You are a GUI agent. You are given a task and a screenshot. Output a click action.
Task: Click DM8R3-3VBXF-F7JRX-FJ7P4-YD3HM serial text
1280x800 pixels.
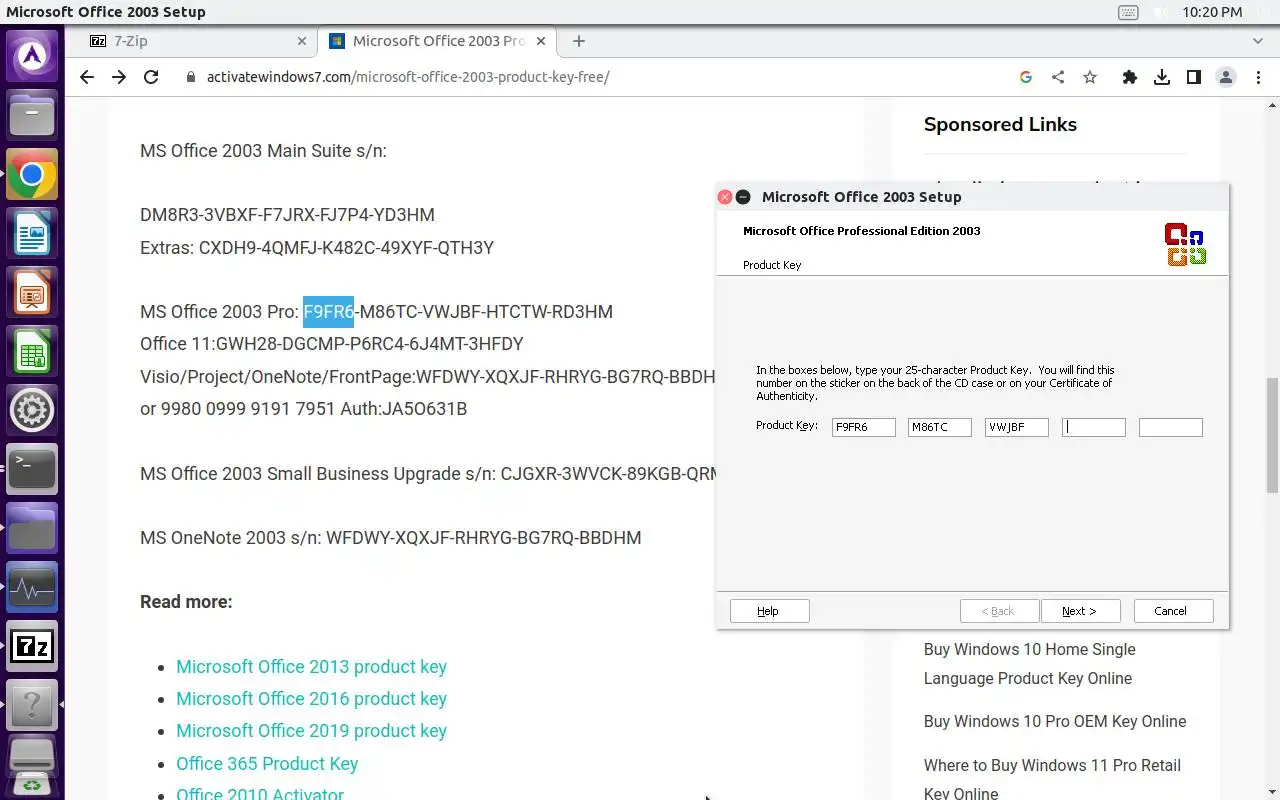coord(287,215)
